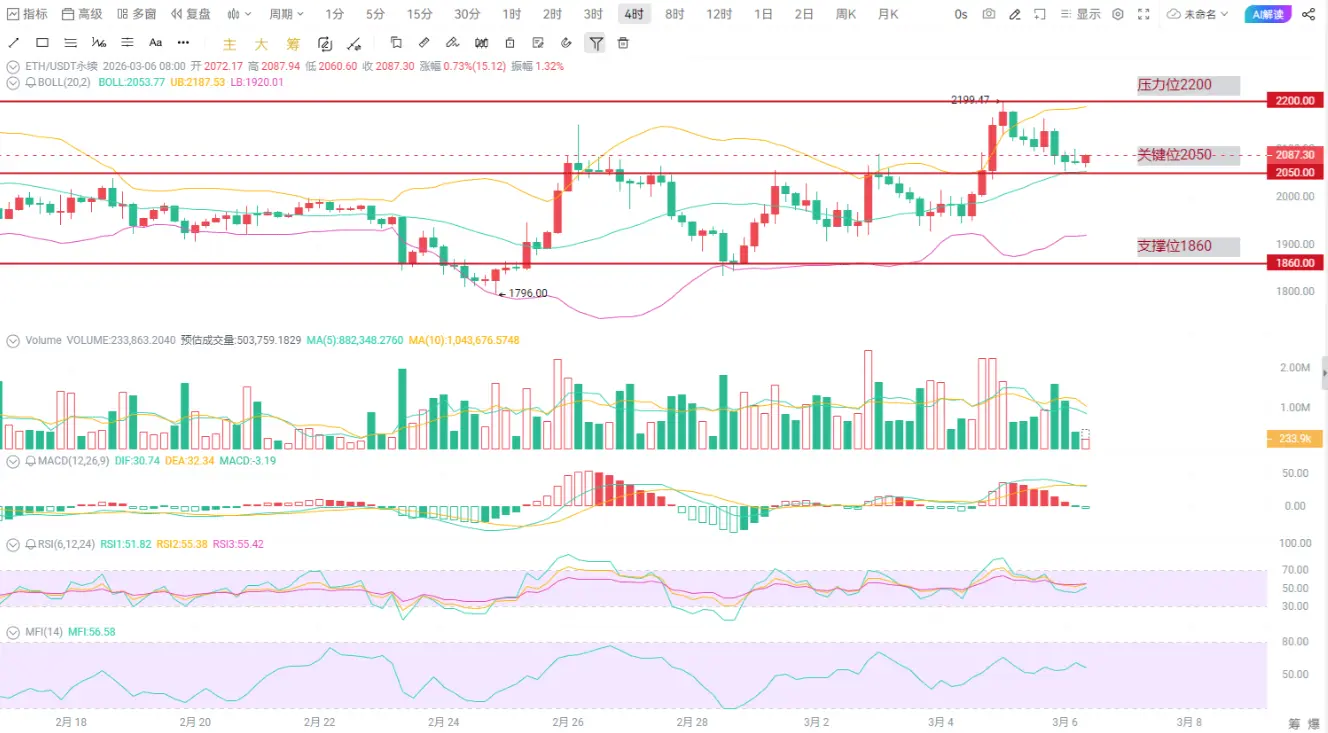The height and width of the screenshot is (733, 1328).
Task: Toggle the 大 indicator button
Action: (x=261, y=44)
